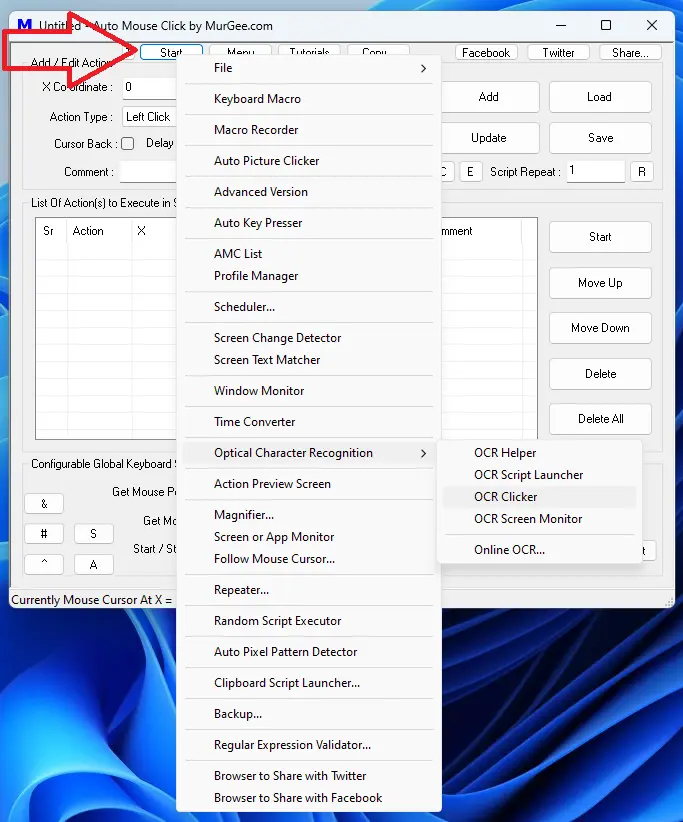Click Script Repeat input field

click(596, 171)
